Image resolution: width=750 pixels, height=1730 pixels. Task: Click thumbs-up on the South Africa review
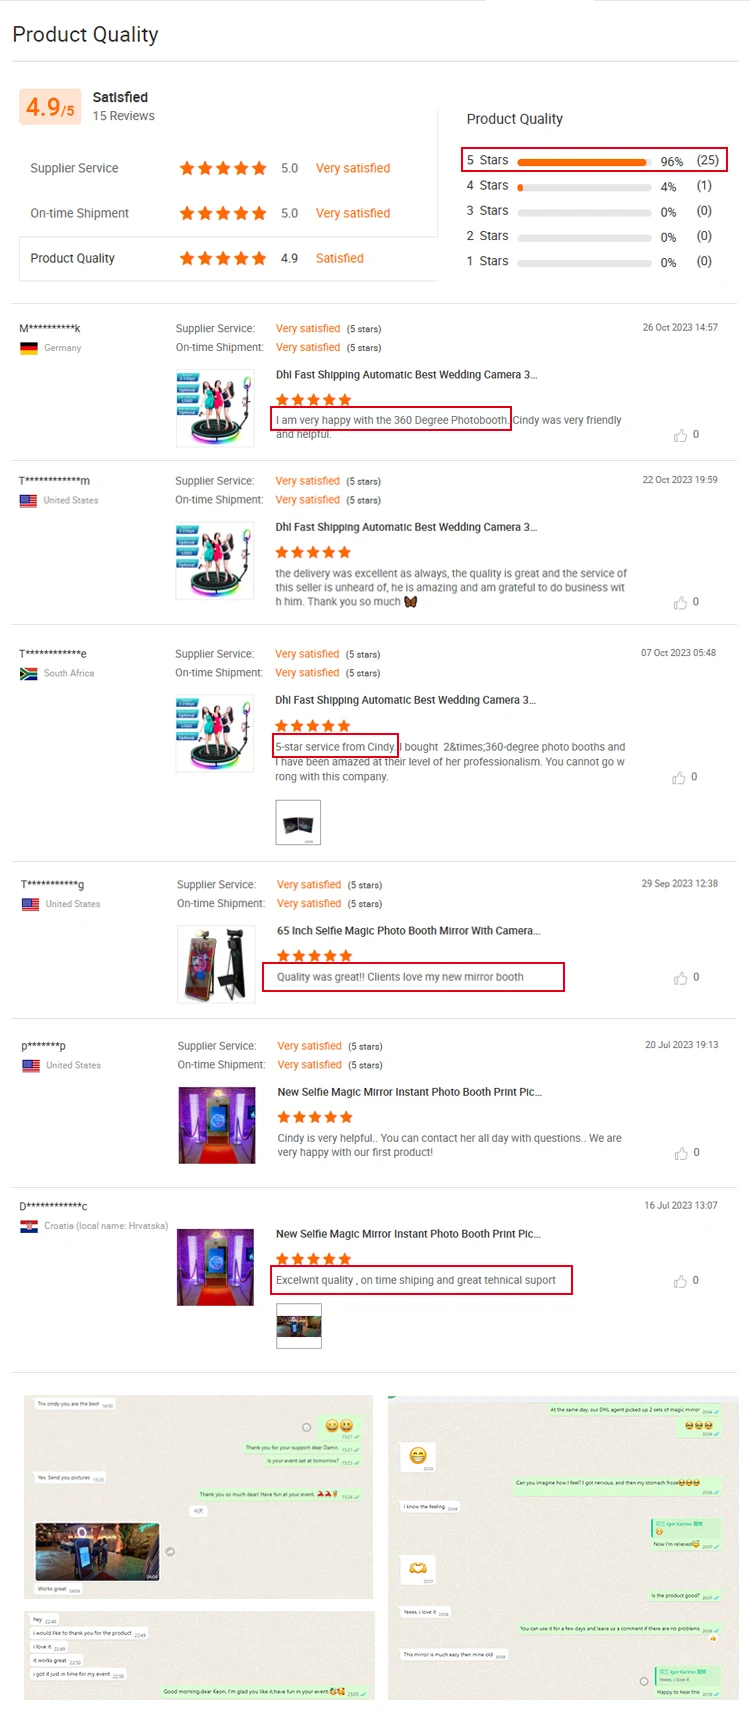679,777
